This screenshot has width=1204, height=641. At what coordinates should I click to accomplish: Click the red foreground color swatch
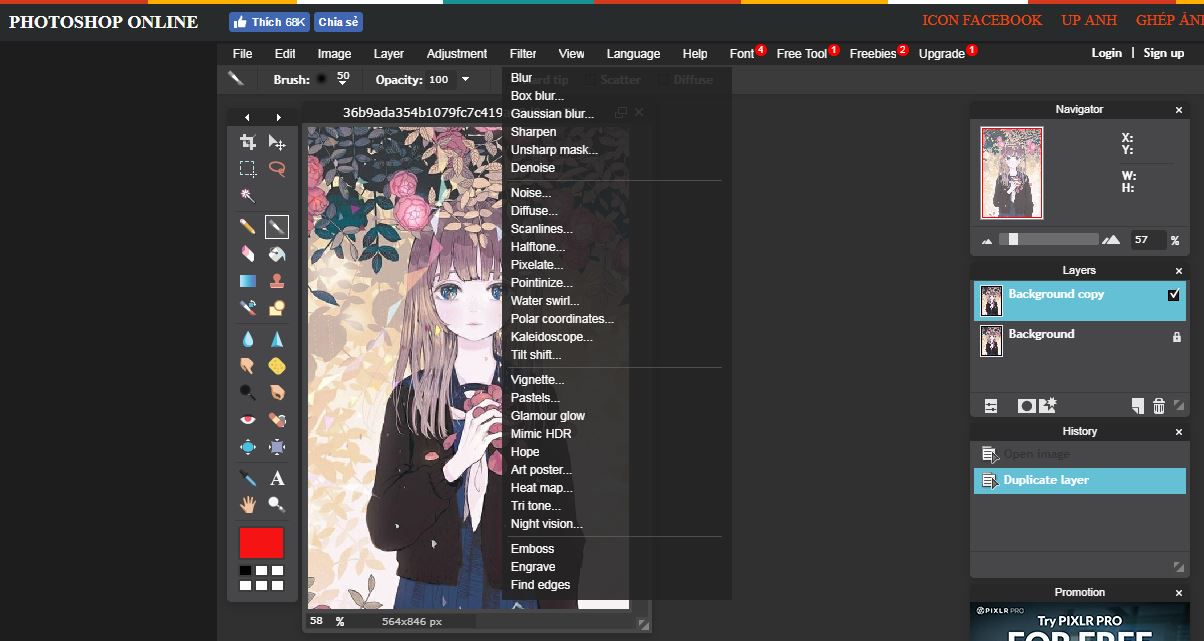[x=261, y=543]
